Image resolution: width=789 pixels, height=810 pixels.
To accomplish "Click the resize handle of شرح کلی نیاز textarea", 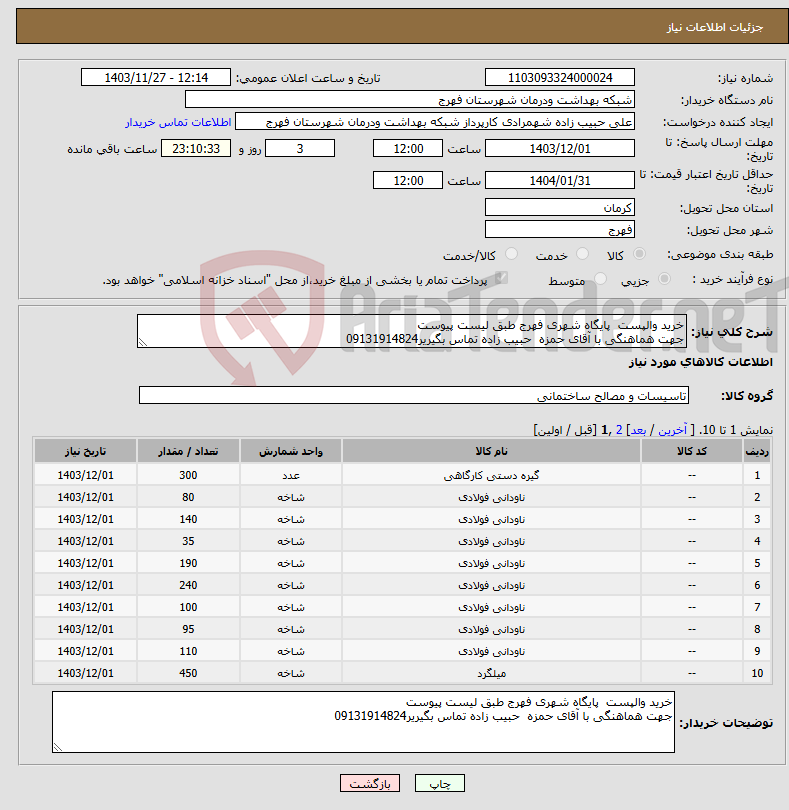I will (143, 342).
